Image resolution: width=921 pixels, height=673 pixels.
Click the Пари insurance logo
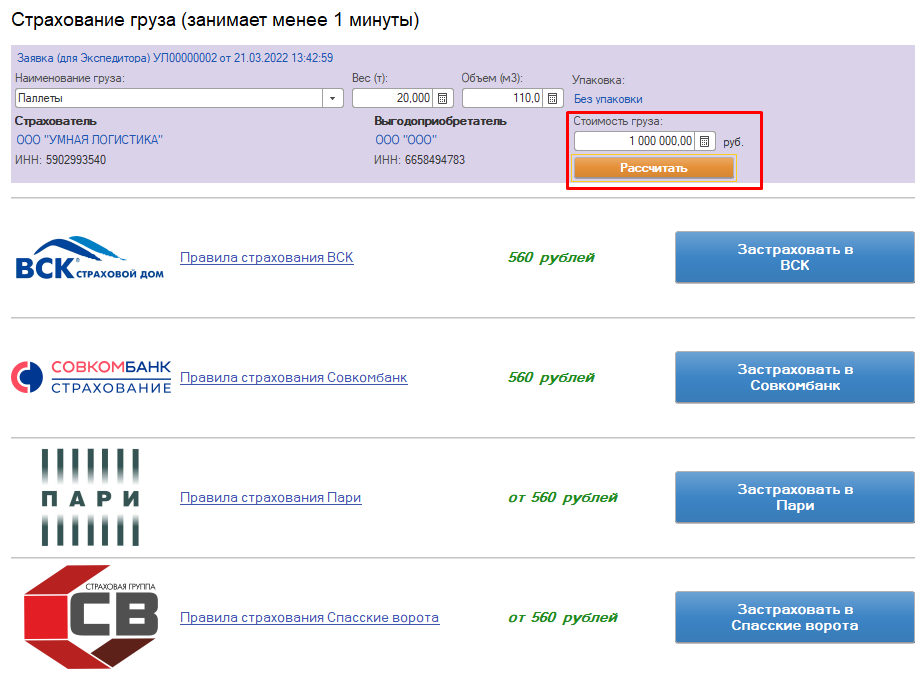click(90, 497)
